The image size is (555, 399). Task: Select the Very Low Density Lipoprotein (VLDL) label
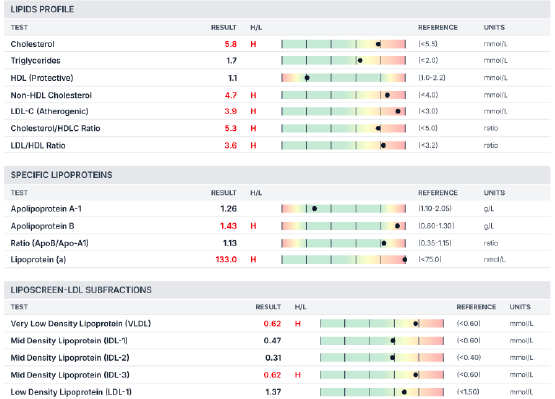coord(81,324)
